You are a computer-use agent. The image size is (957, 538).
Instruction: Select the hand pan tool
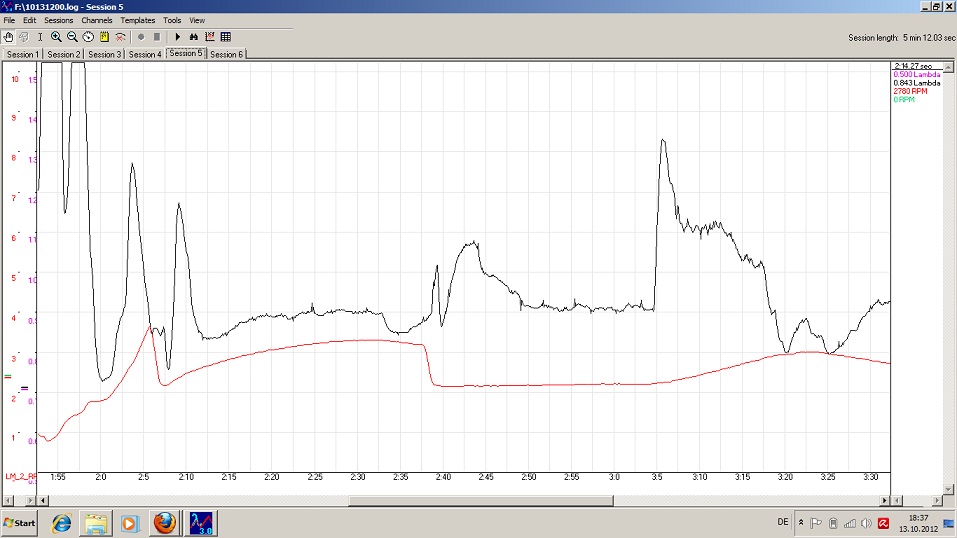pyautogui.click(x=9, y=37)
